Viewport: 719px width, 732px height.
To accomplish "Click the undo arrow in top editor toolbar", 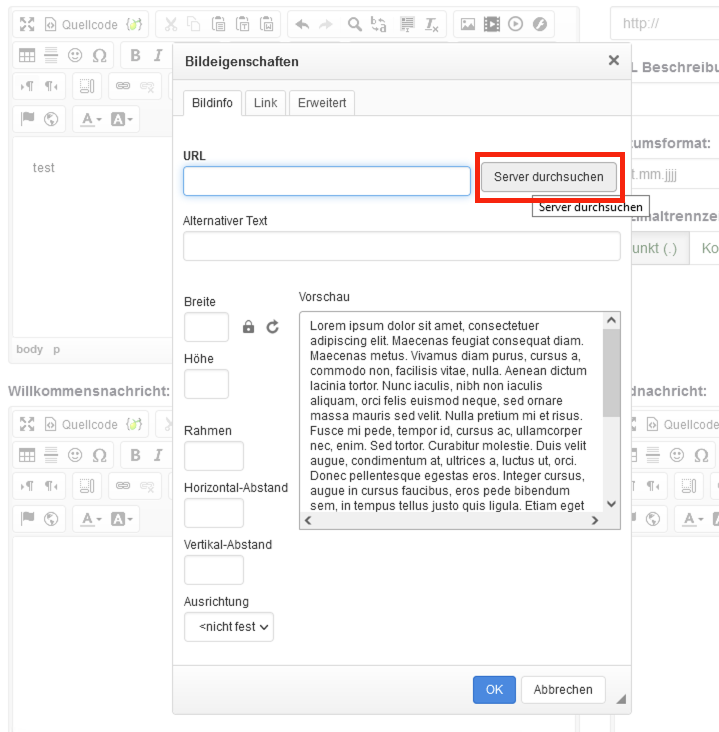I will [303, 24].
